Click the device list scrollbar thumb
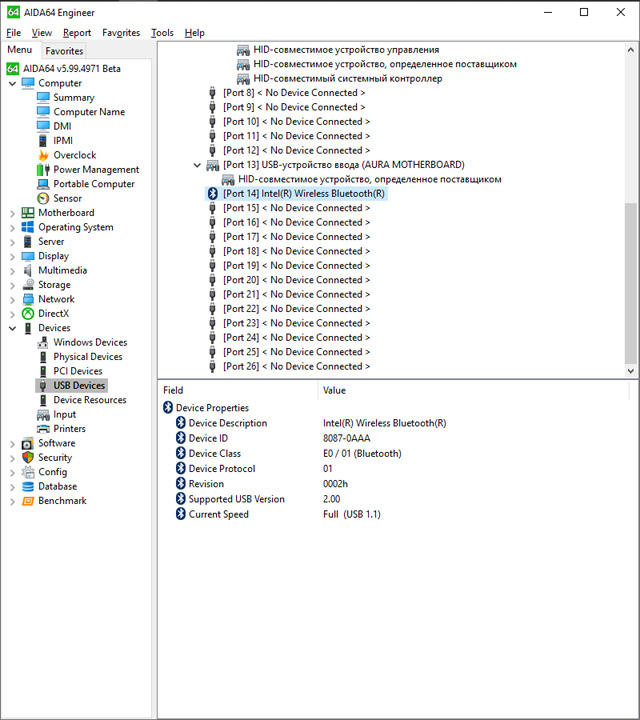640x720 pixels. tap(630, 282)
